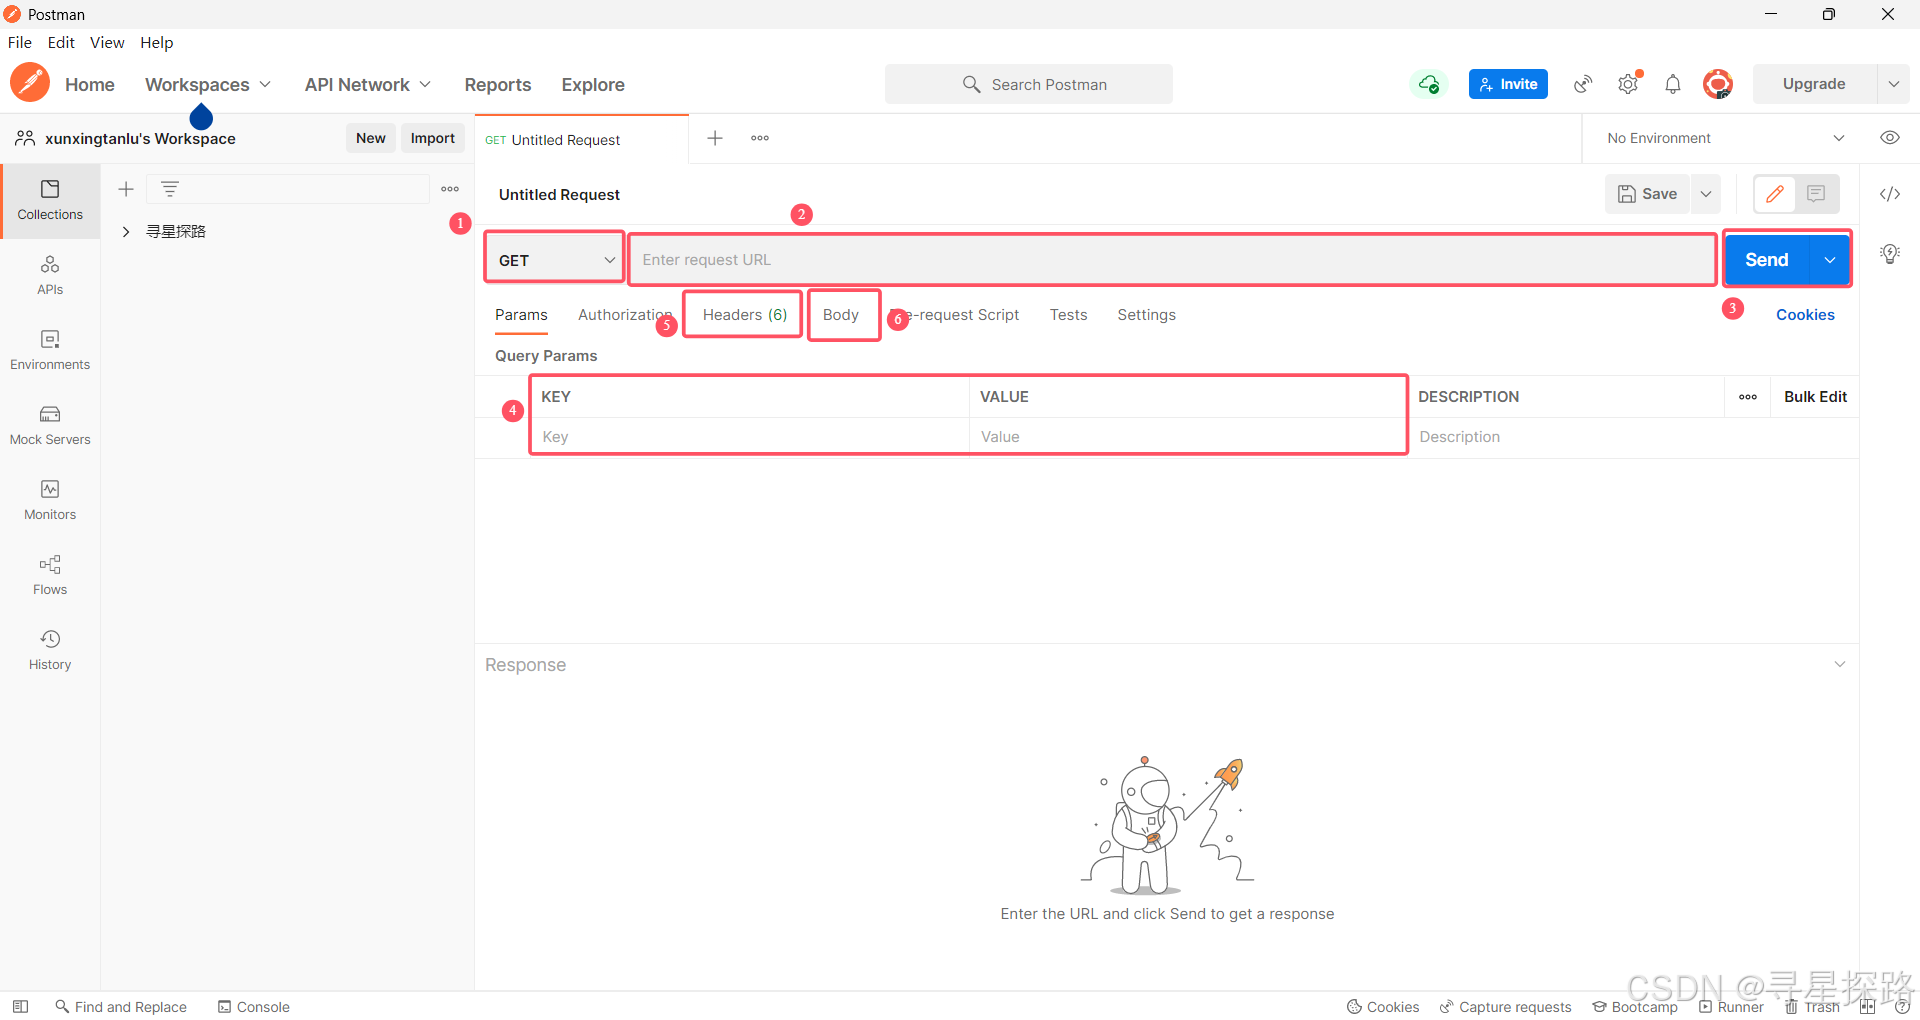This screenshot has height=1020, width=1920.
Task: Click the Enter request URL field
Action: [1172, 260]
